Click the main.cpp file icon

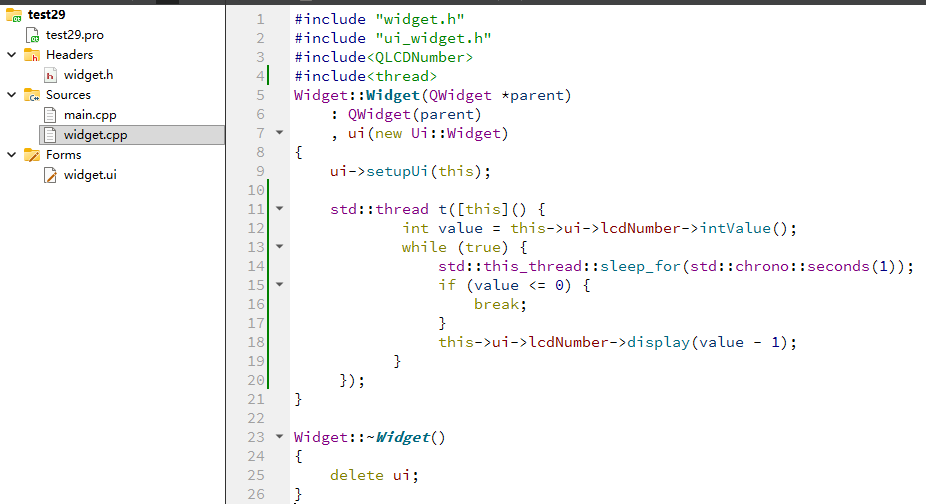click(x=50, y=115)
